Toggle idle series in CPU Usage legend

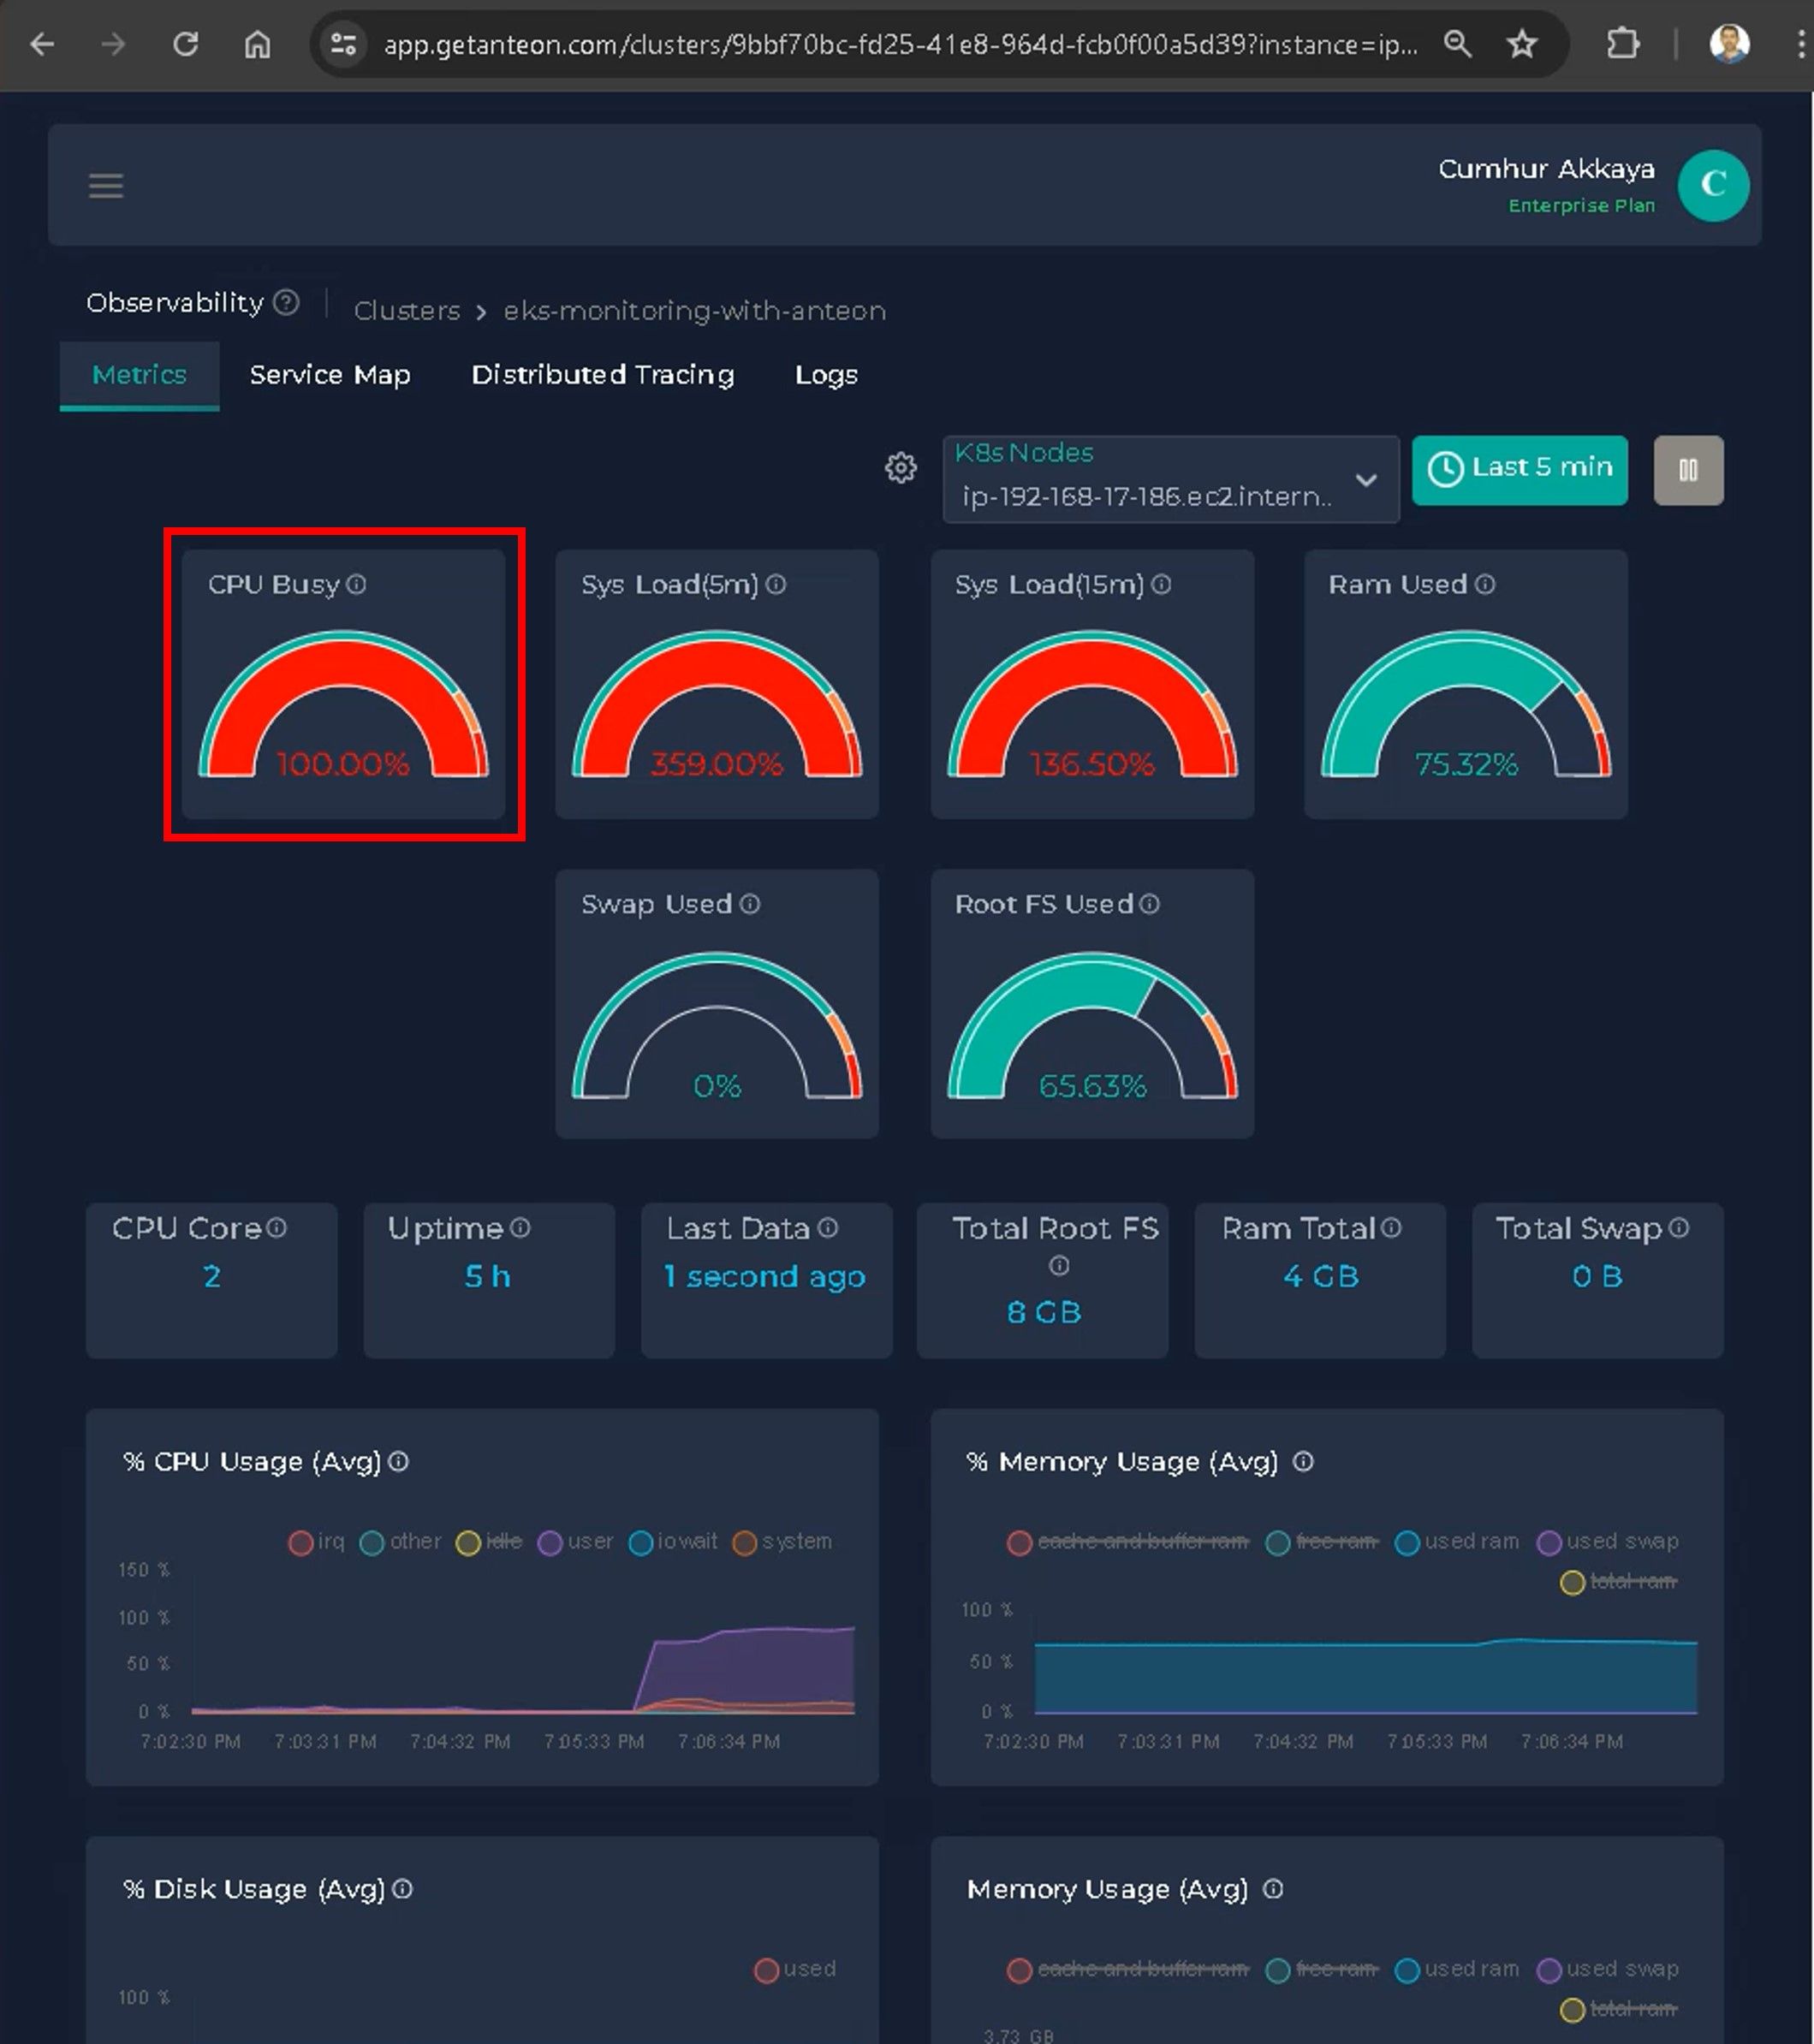point(503,1541)
